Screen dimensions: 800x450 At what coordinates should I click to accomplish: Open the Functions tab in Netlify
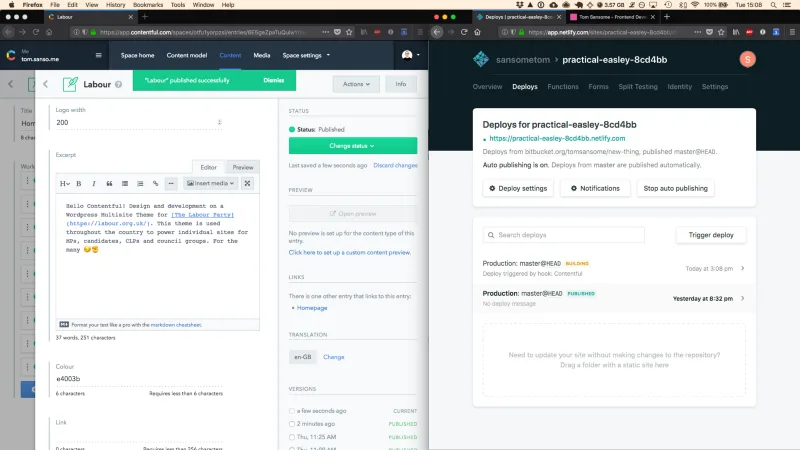coord(563,87)
